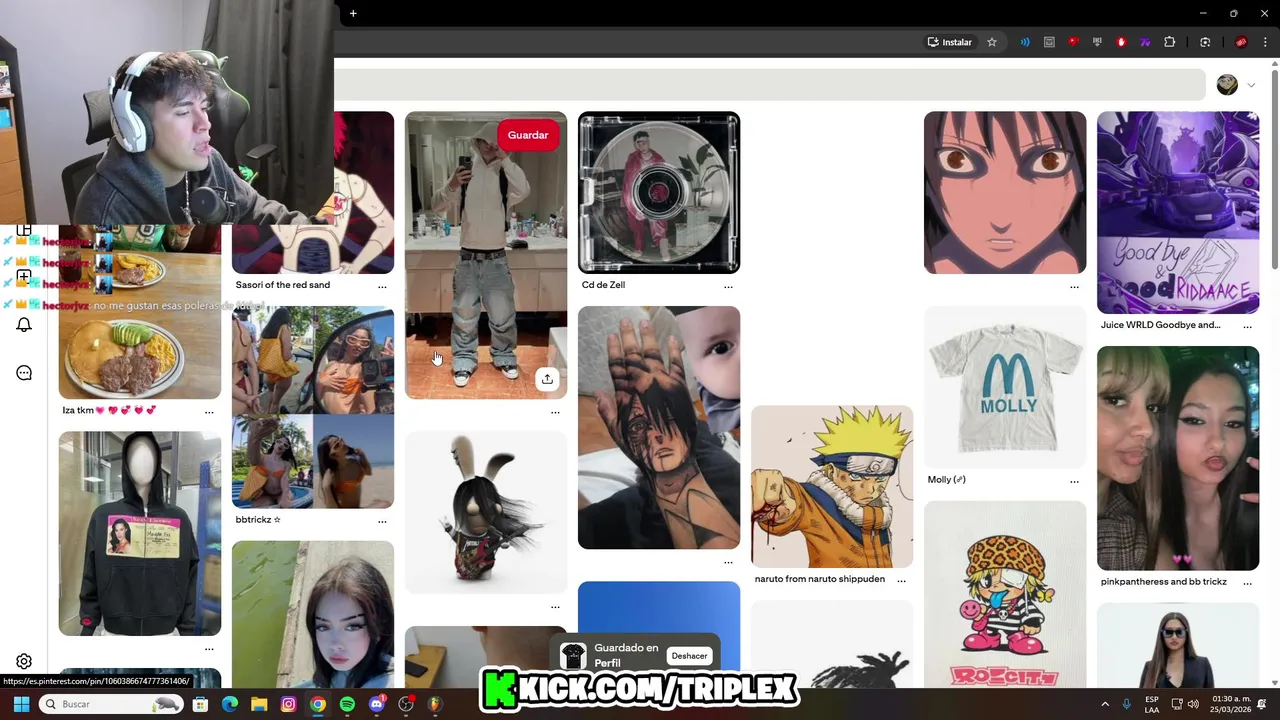Viewport: 1280px width, 720px height.
Task: Click the Instalar app button in address bar
Action: [x=949, y=42]
